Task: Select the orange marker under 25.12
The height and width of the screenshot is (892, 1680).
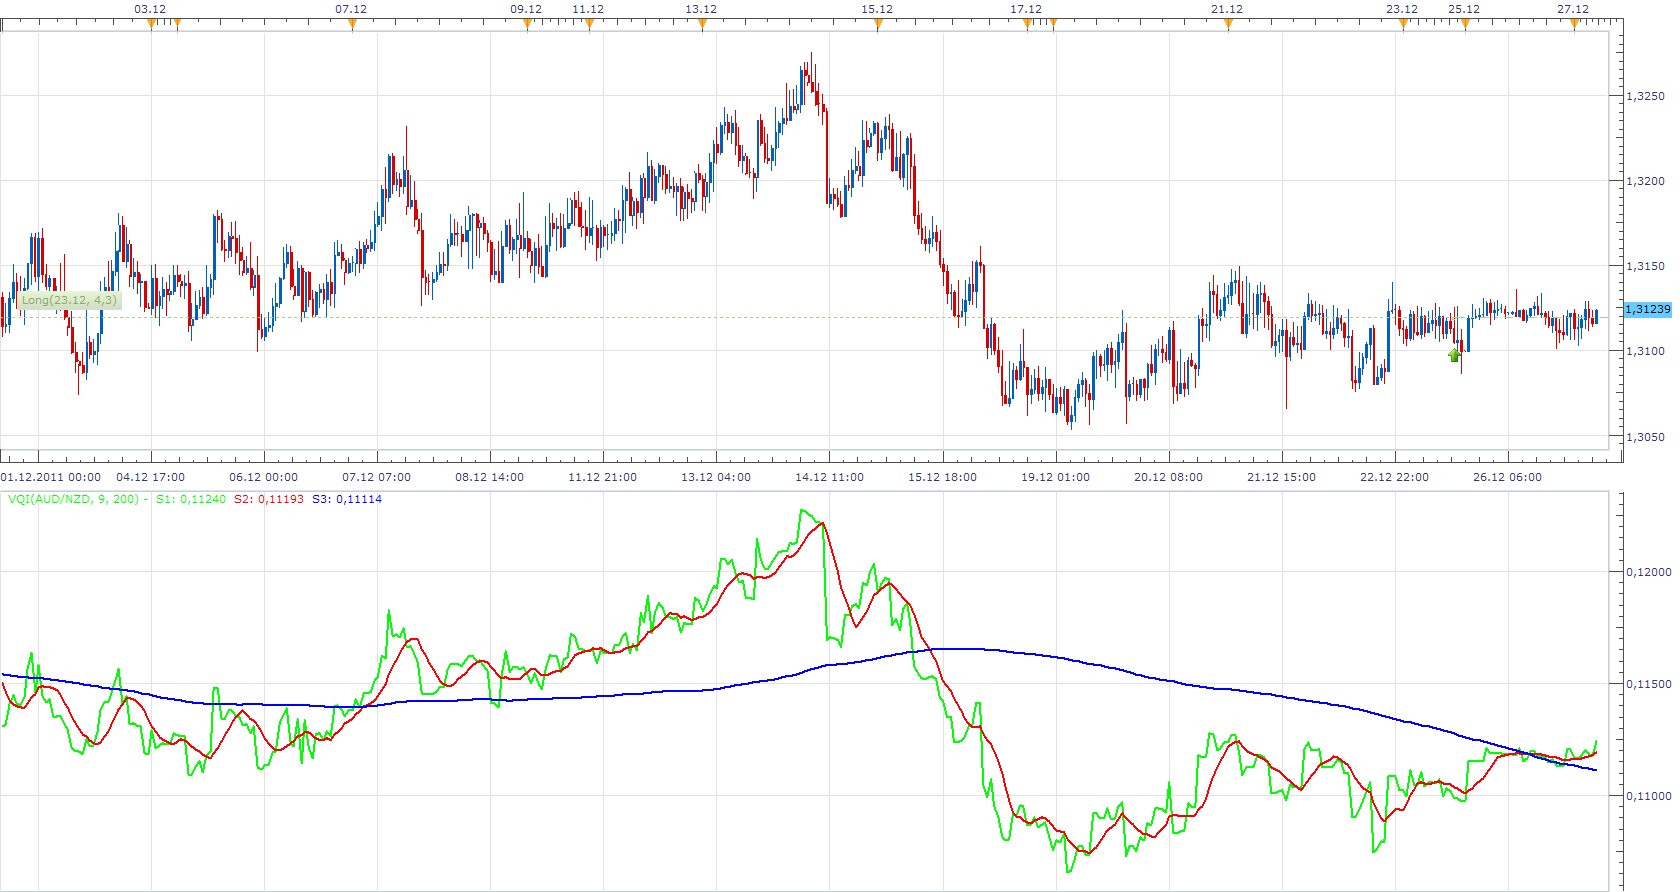Action: [1465, 24]
